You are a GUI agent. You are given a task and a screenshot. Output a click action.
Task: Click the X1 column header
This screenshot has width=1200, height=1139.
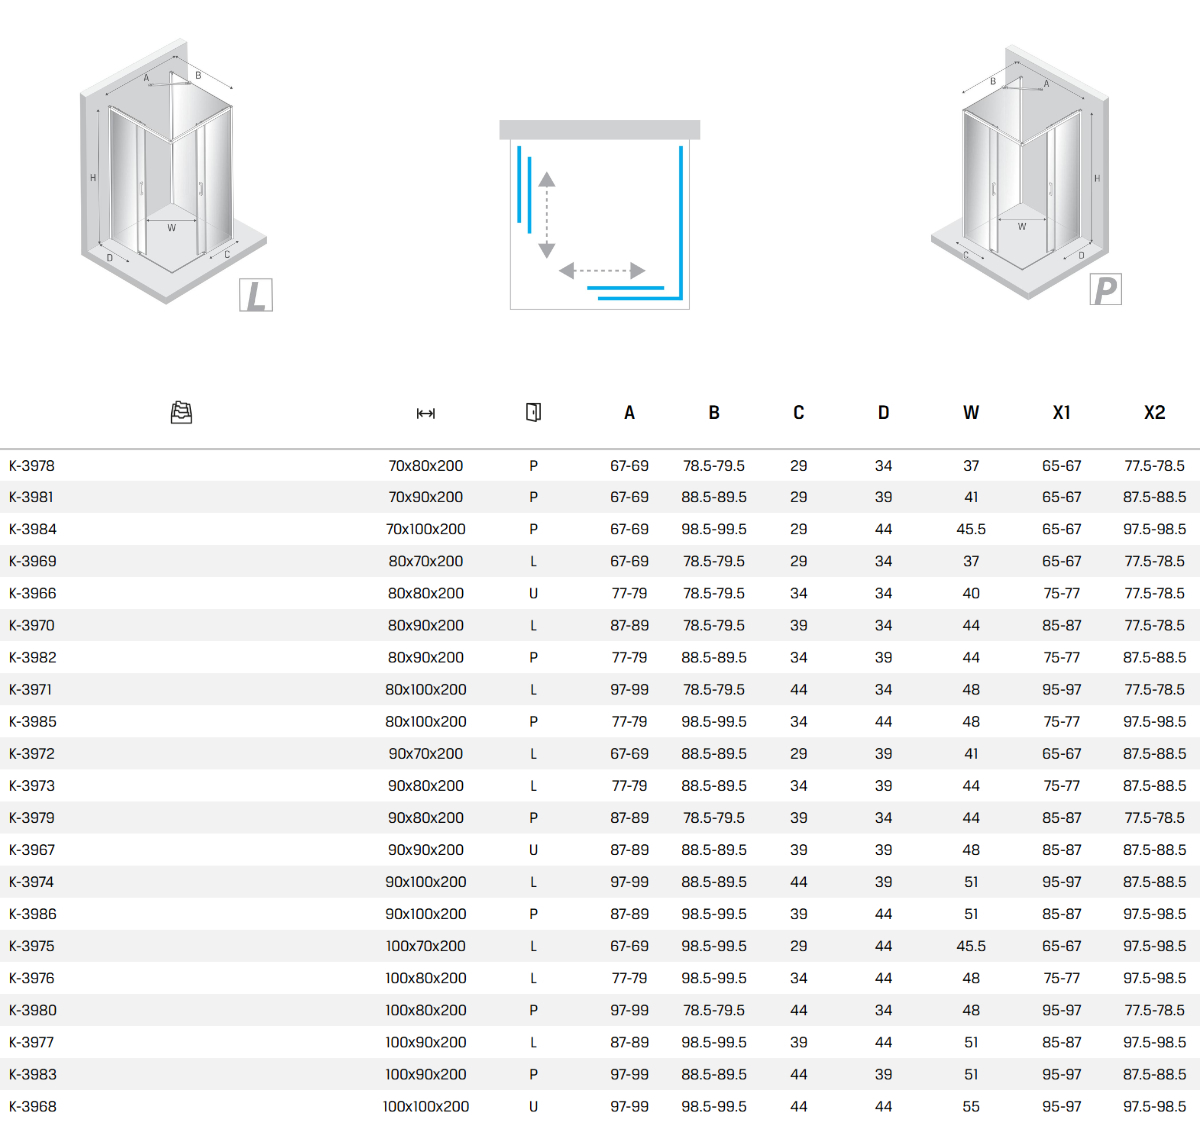(1061, 413)
